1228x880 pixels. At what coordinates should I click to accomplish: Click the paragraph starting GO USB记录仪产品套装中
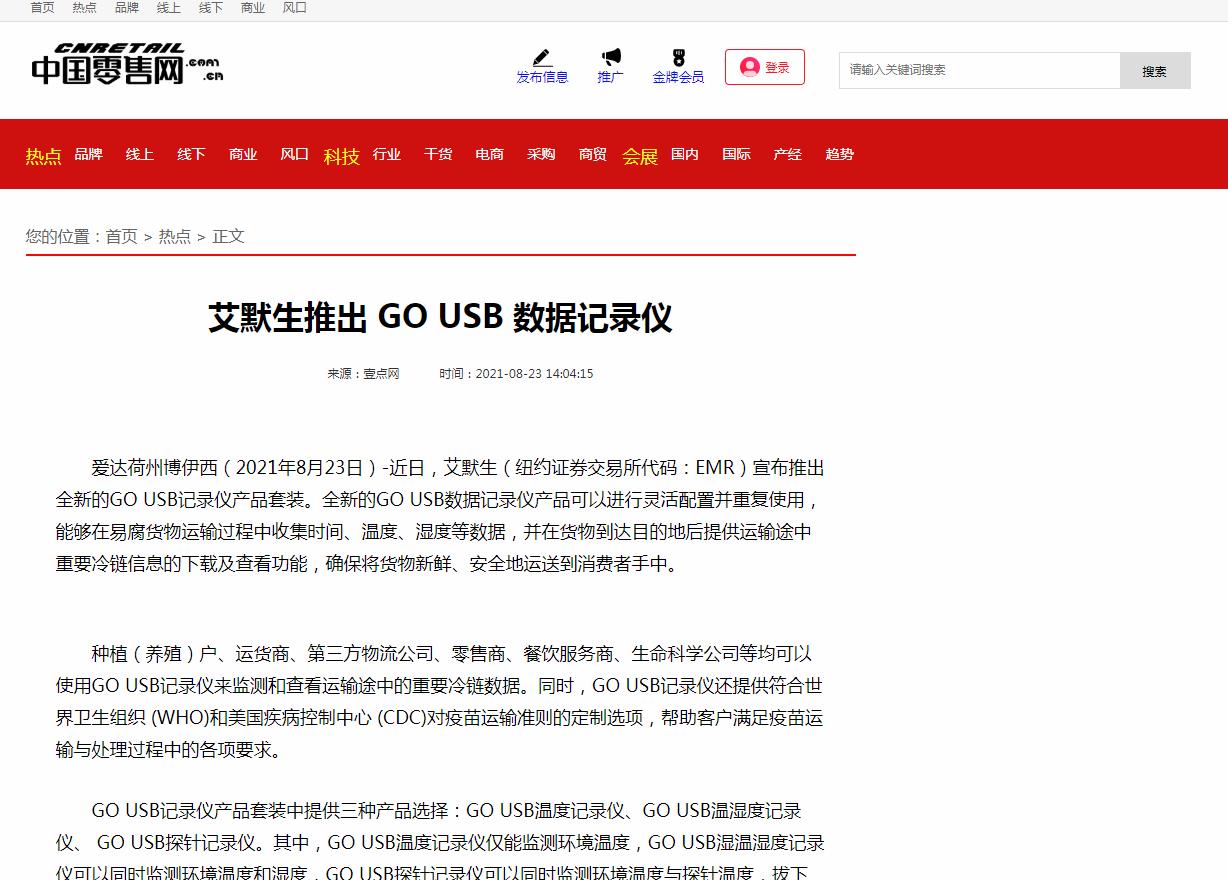tap(440, 840)
